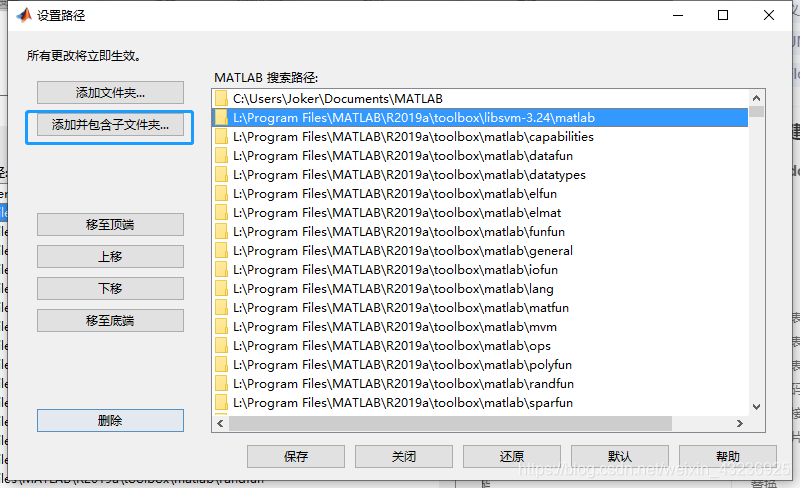Select the toolbox\matlab\iofun path text
The height and width of the screenshot is (488, 800).
pos(395,270)
